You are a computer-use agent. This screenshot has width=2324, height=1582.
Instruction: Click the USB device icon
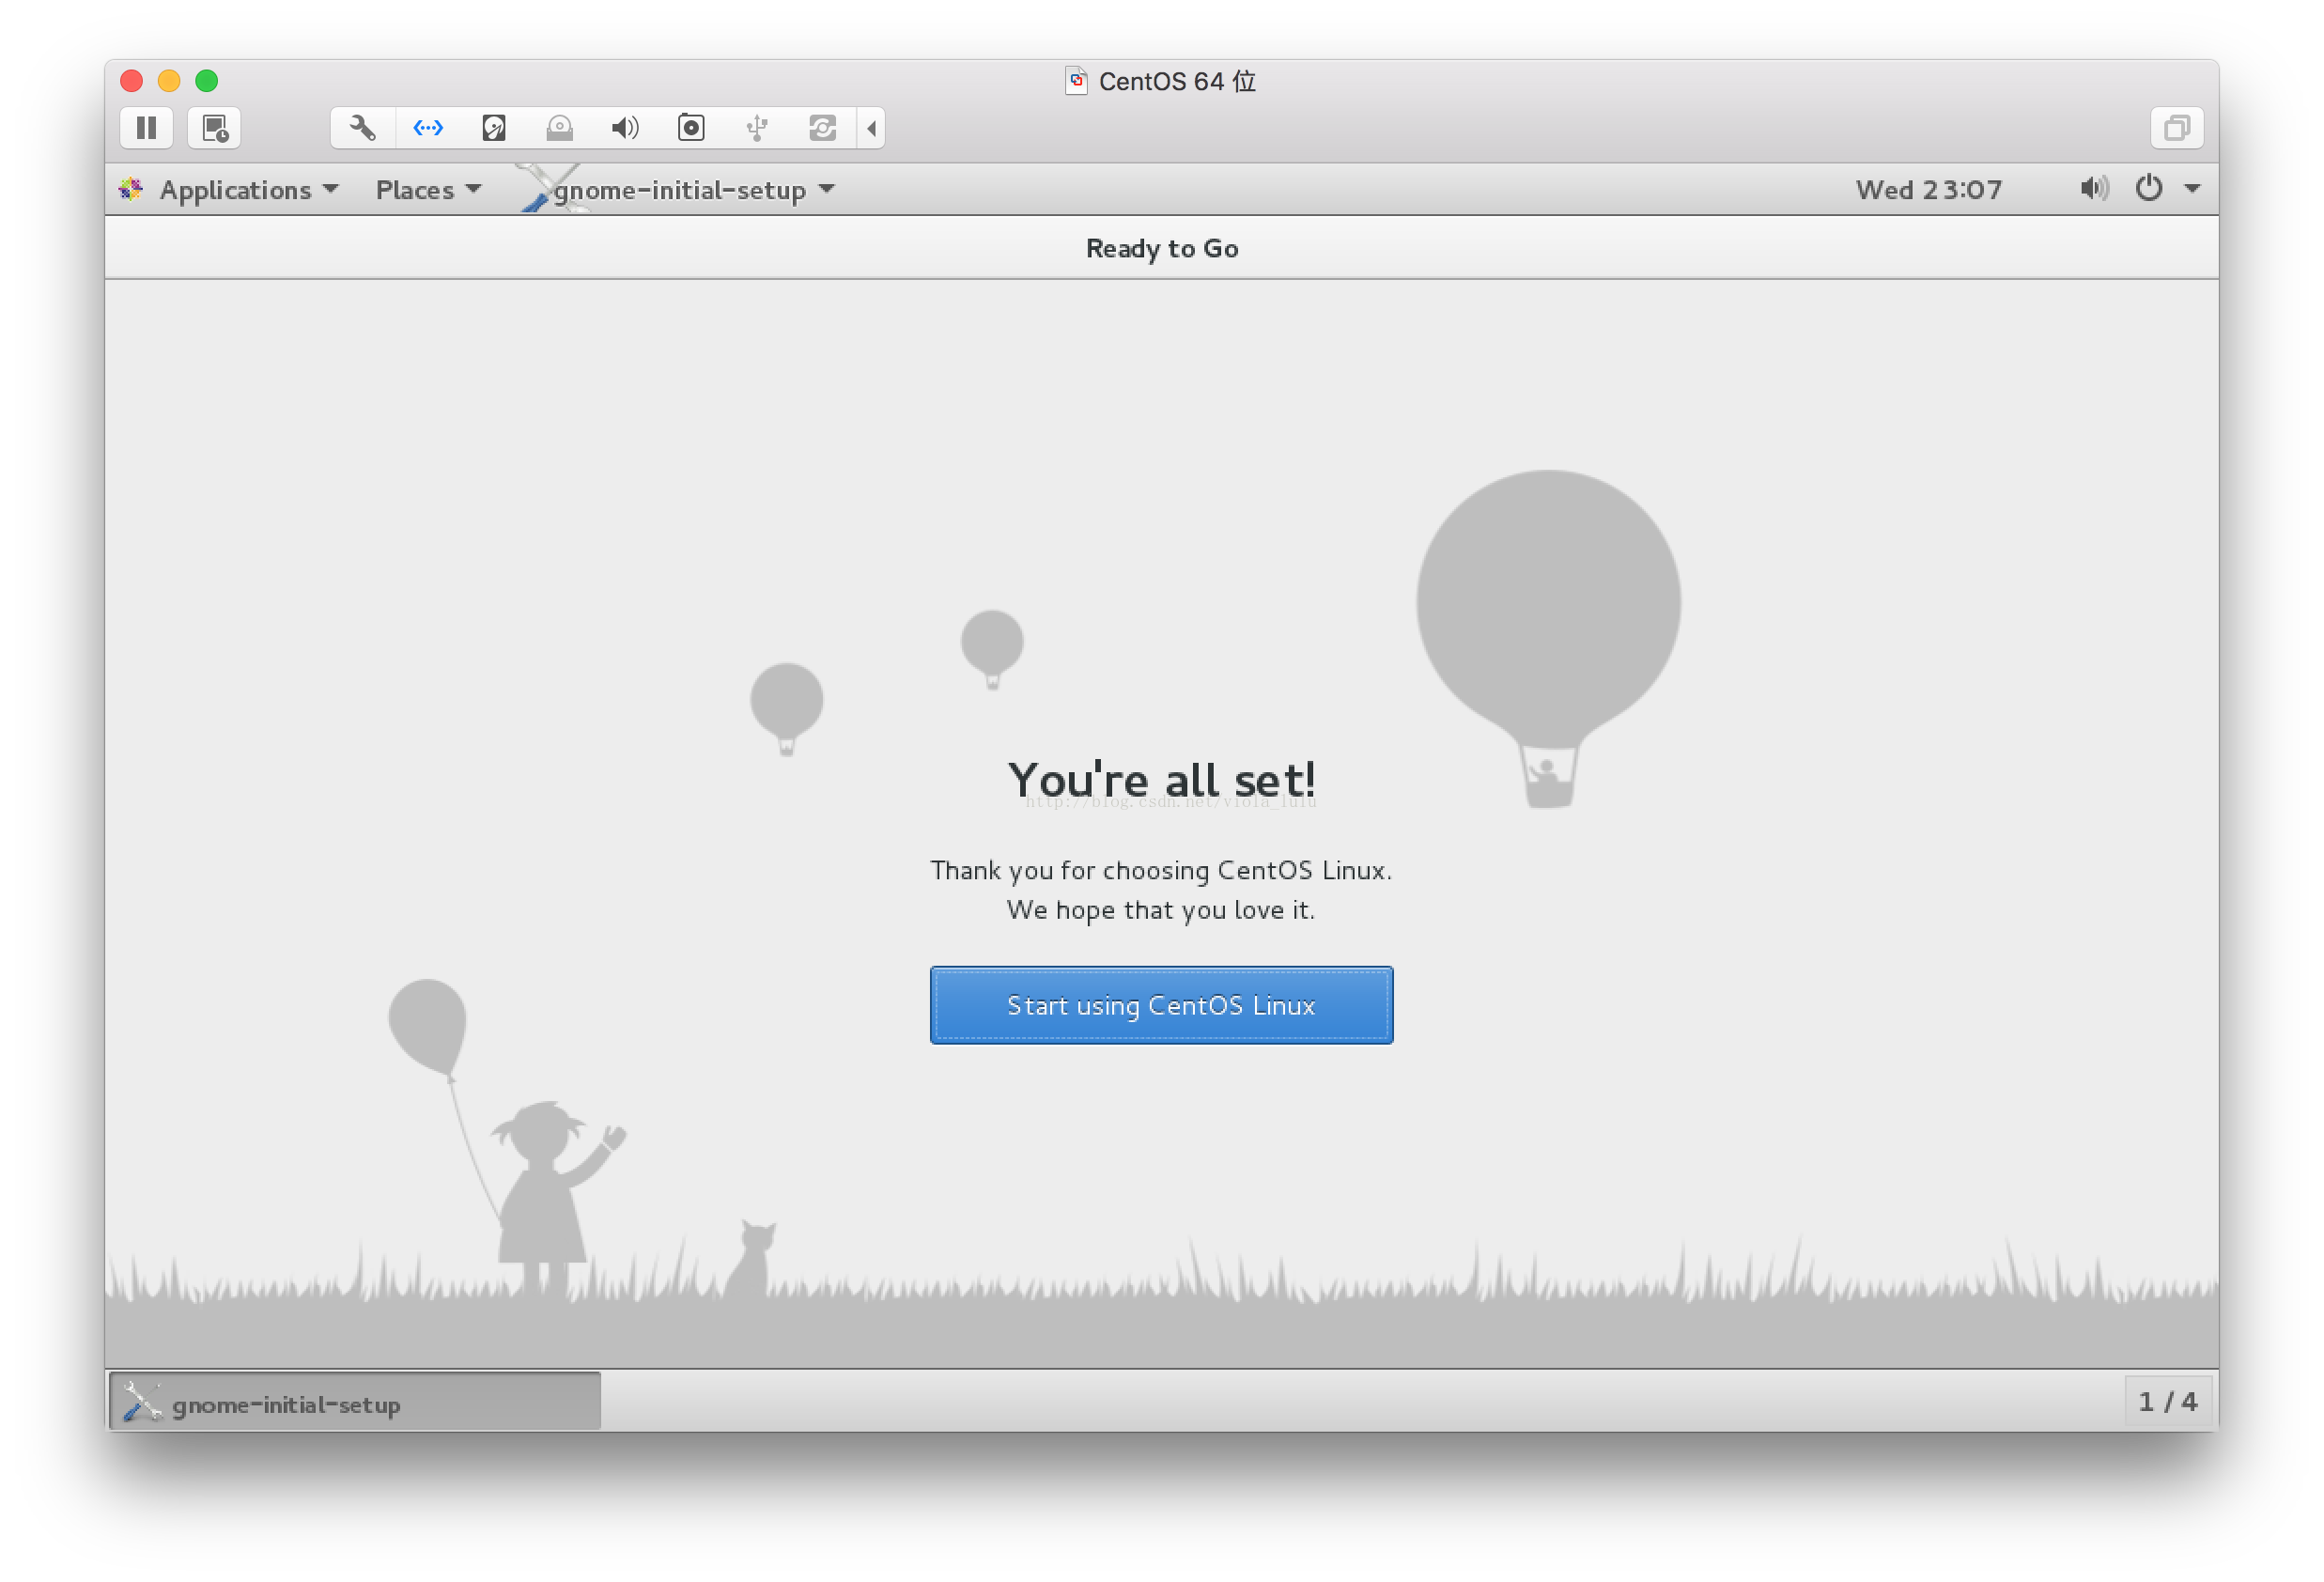(757, 128)
